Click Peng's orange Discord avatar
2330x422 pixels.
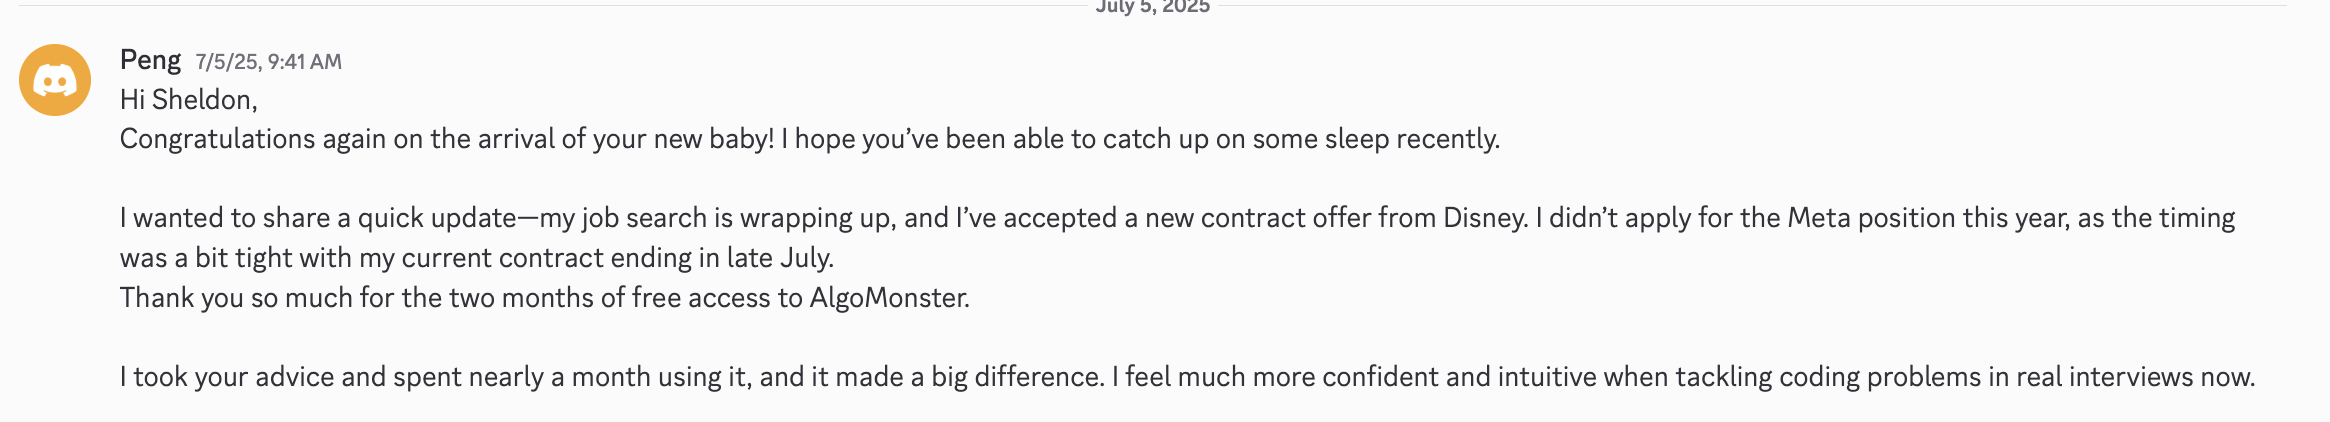pos(55,80)
